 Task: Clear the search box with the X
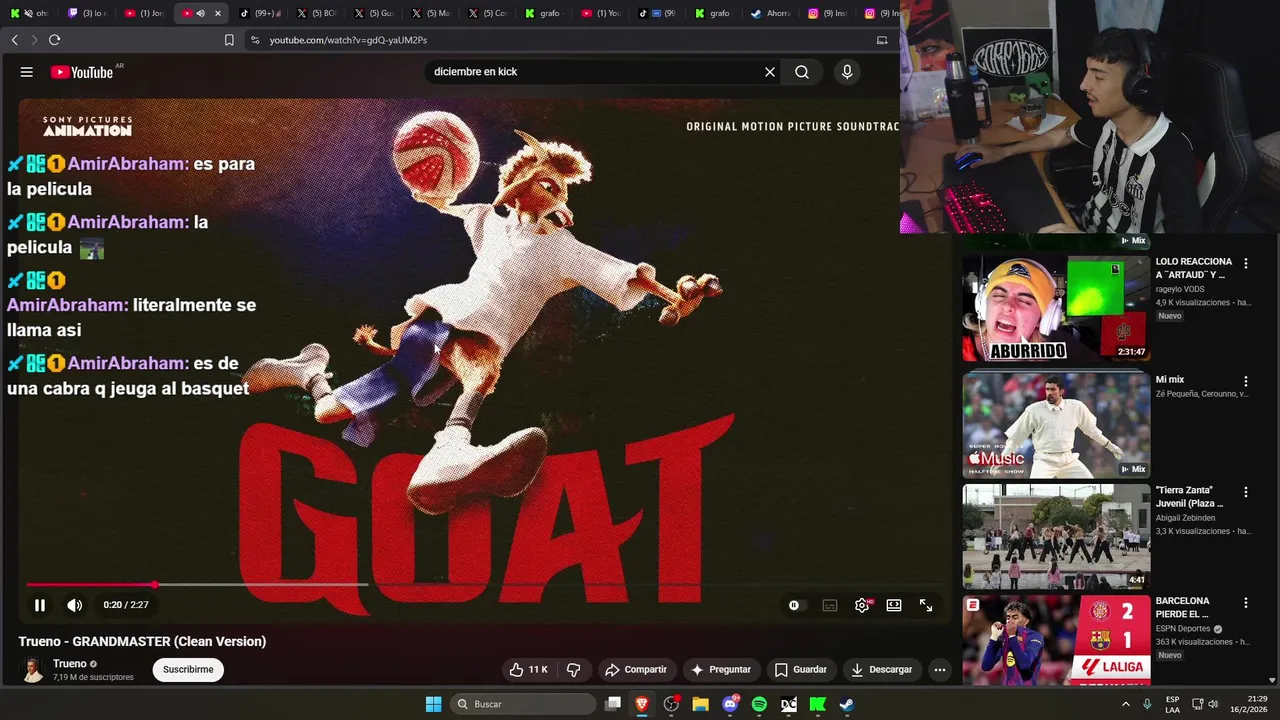pos(770,72)
